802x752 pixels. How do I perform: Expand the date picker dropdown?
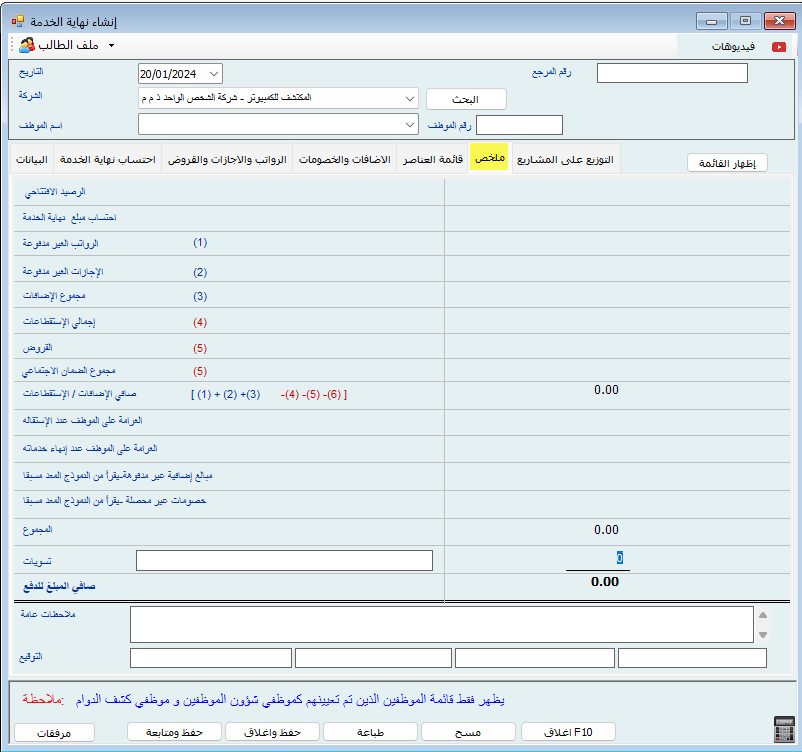click(x=215, y=73)
